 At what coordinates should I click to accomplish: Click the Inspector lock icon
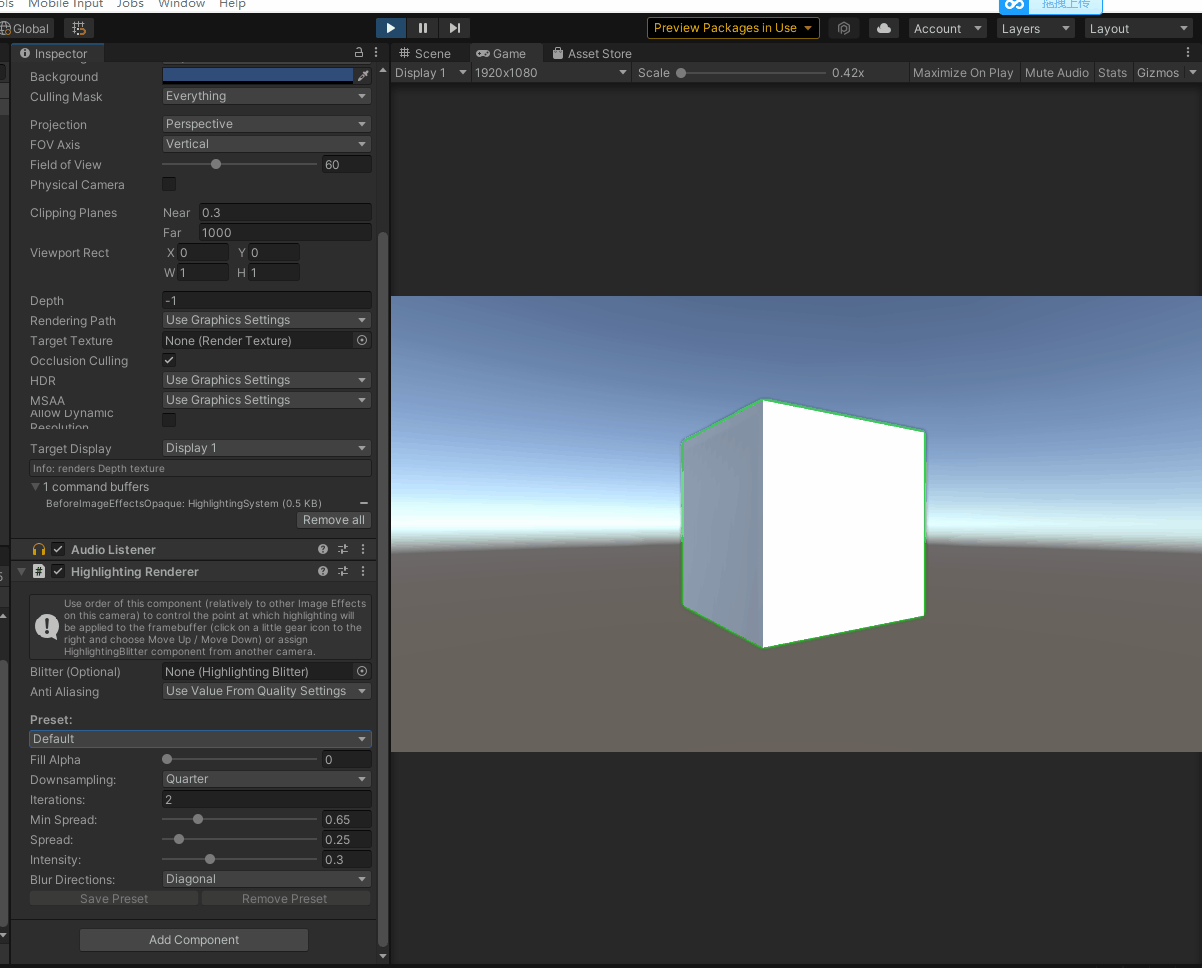click(358, 52)
